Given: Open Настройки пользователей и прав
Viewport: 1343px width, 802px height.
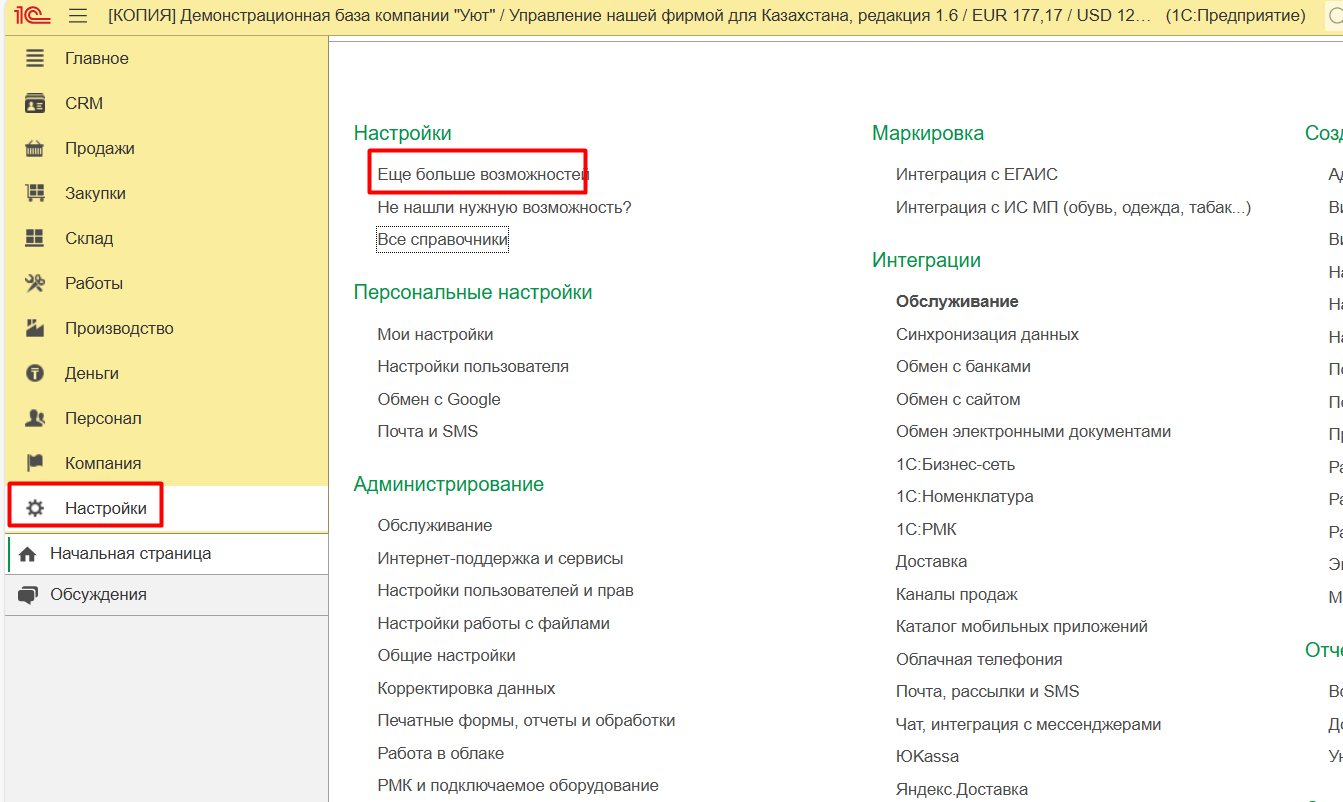Looking at the screenshot, I should pos(505,590).
